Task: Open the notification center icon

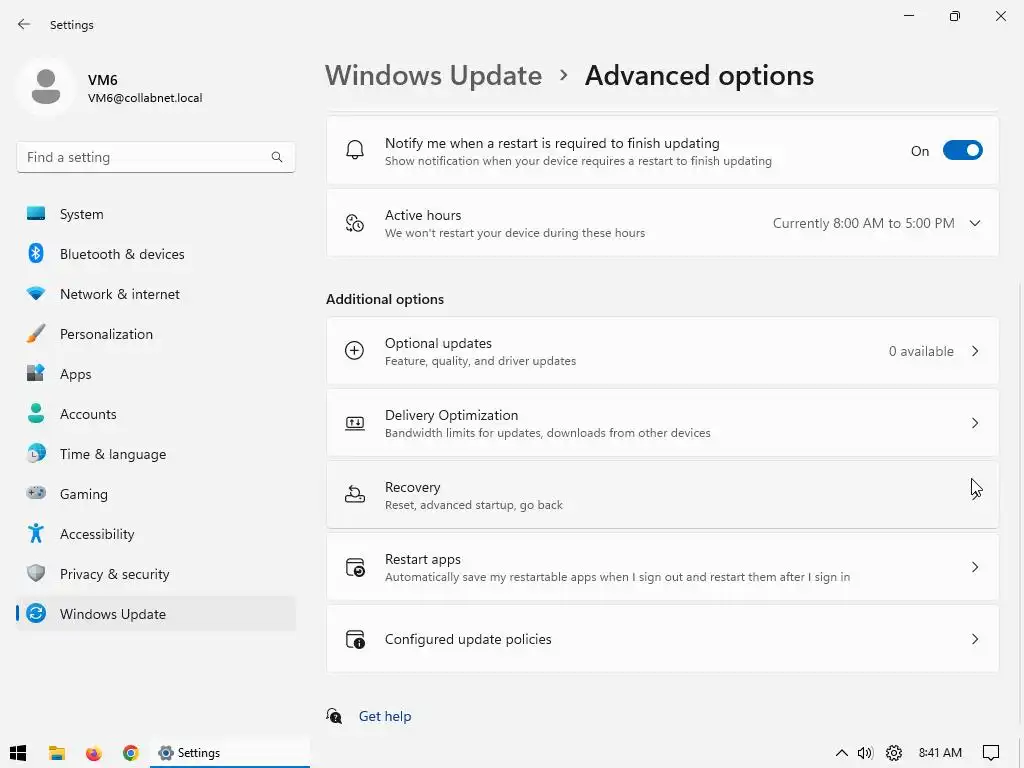Action: [x=991, y=753]
